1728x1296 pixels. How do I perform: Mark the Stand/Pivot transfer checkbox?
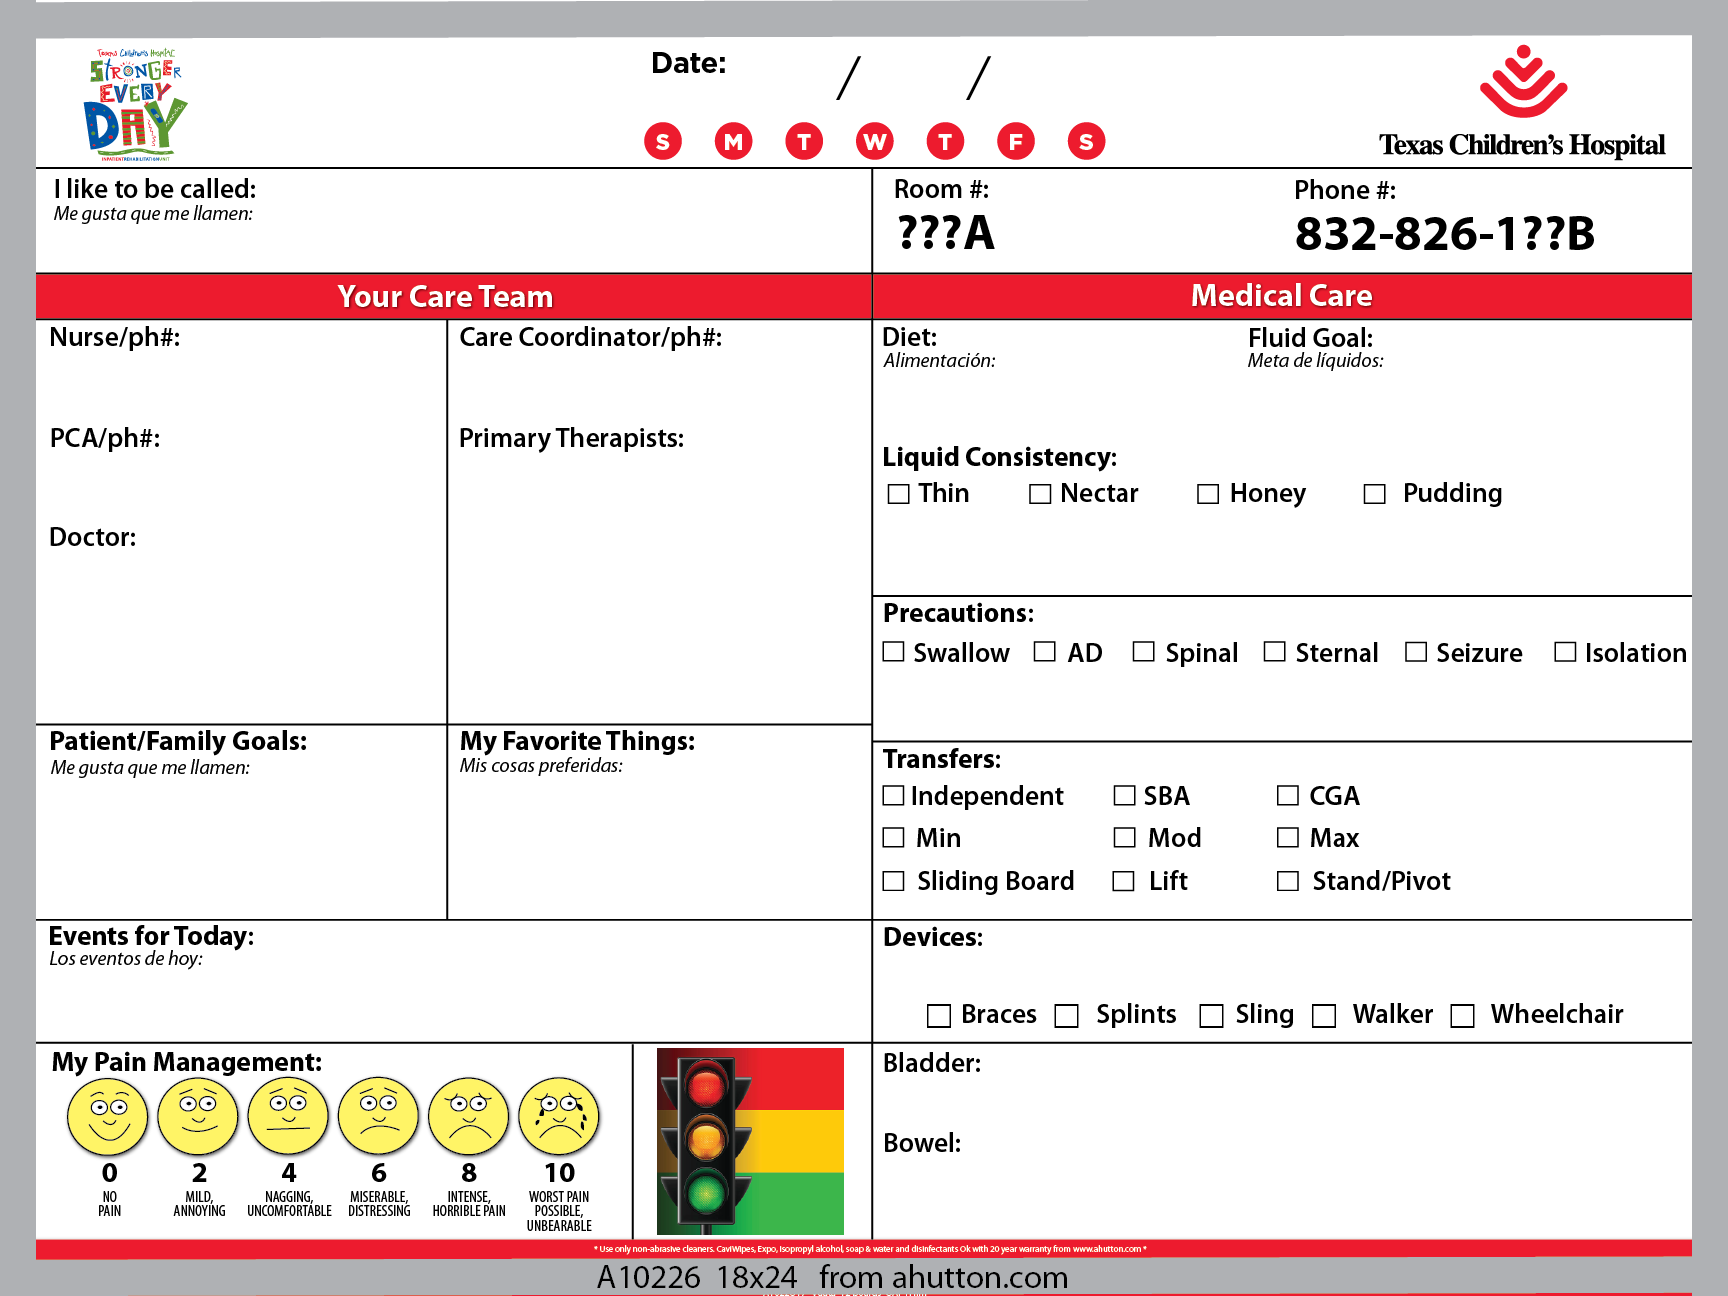point(1288,881)
